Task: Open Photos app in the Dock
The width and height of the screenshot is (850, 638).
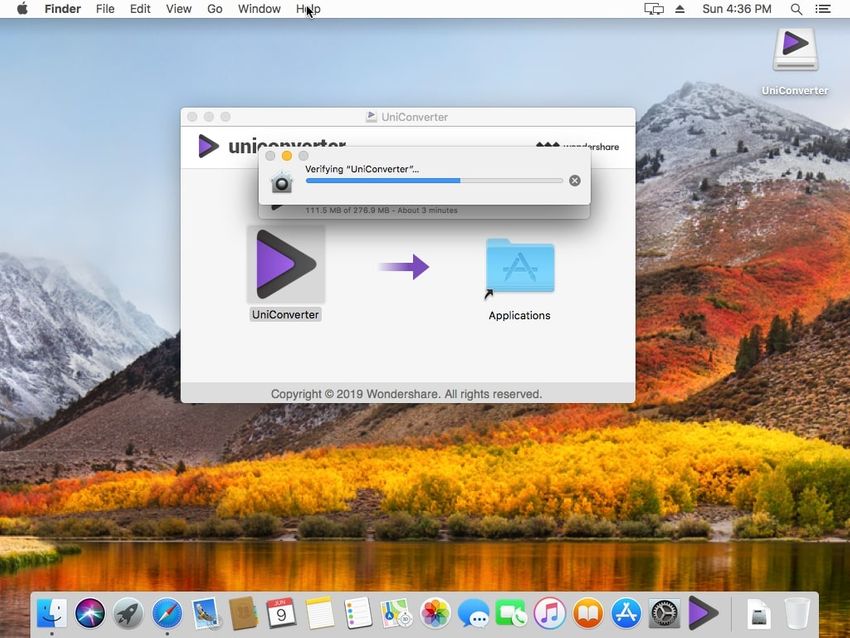Action: point(435,612)
